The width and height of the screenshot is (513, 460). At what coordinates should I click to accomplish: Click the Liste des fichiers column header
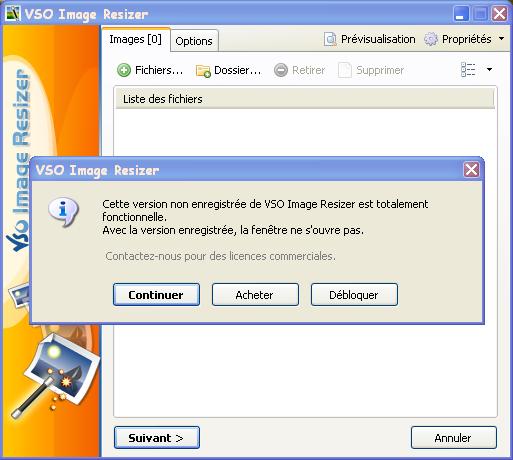[x=305, y=99]
